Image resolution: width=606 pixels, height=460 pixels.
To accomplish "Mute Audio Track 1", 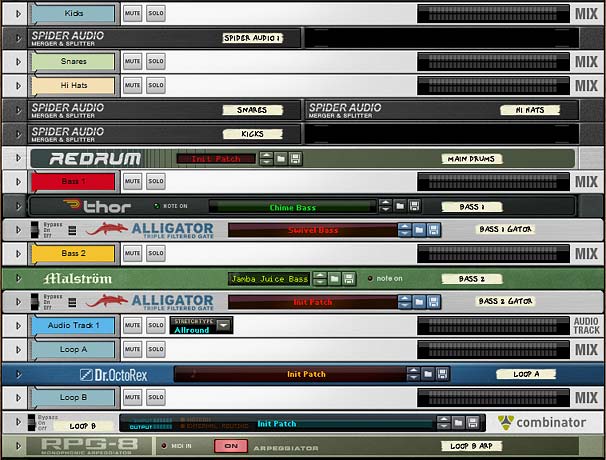I will click(x=133, y=325).
